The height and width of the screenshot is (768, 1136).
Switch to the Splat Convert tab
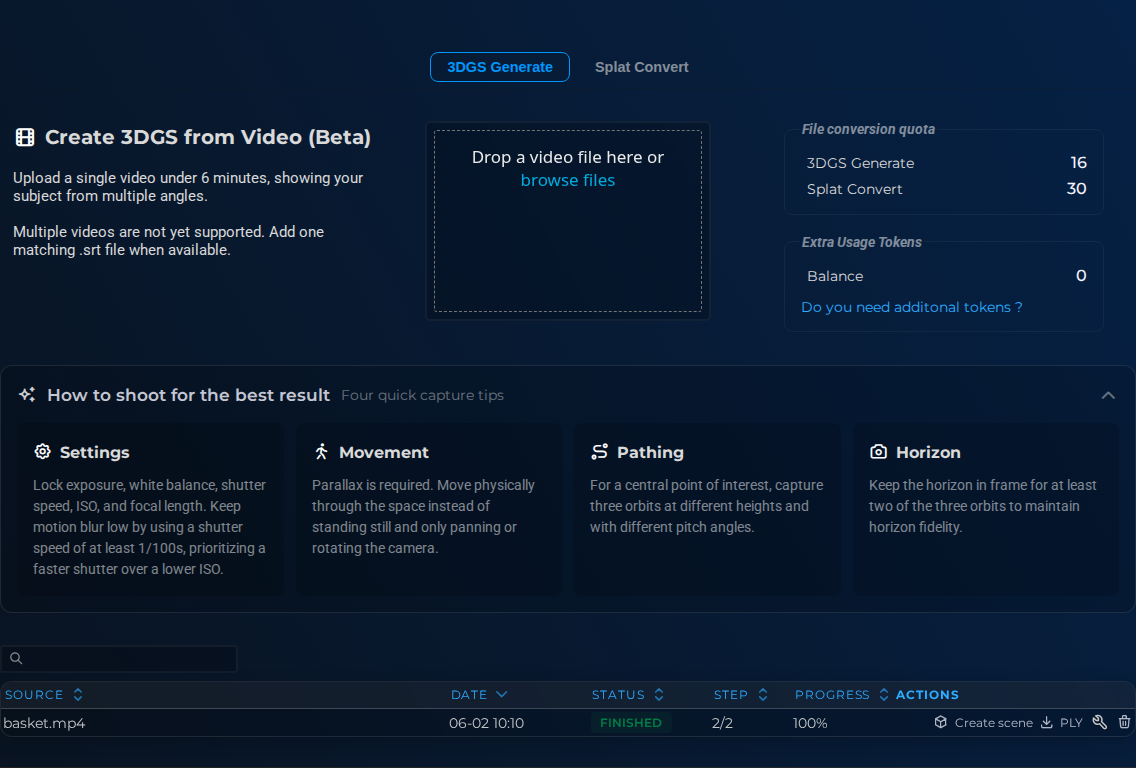pos(641,67)
